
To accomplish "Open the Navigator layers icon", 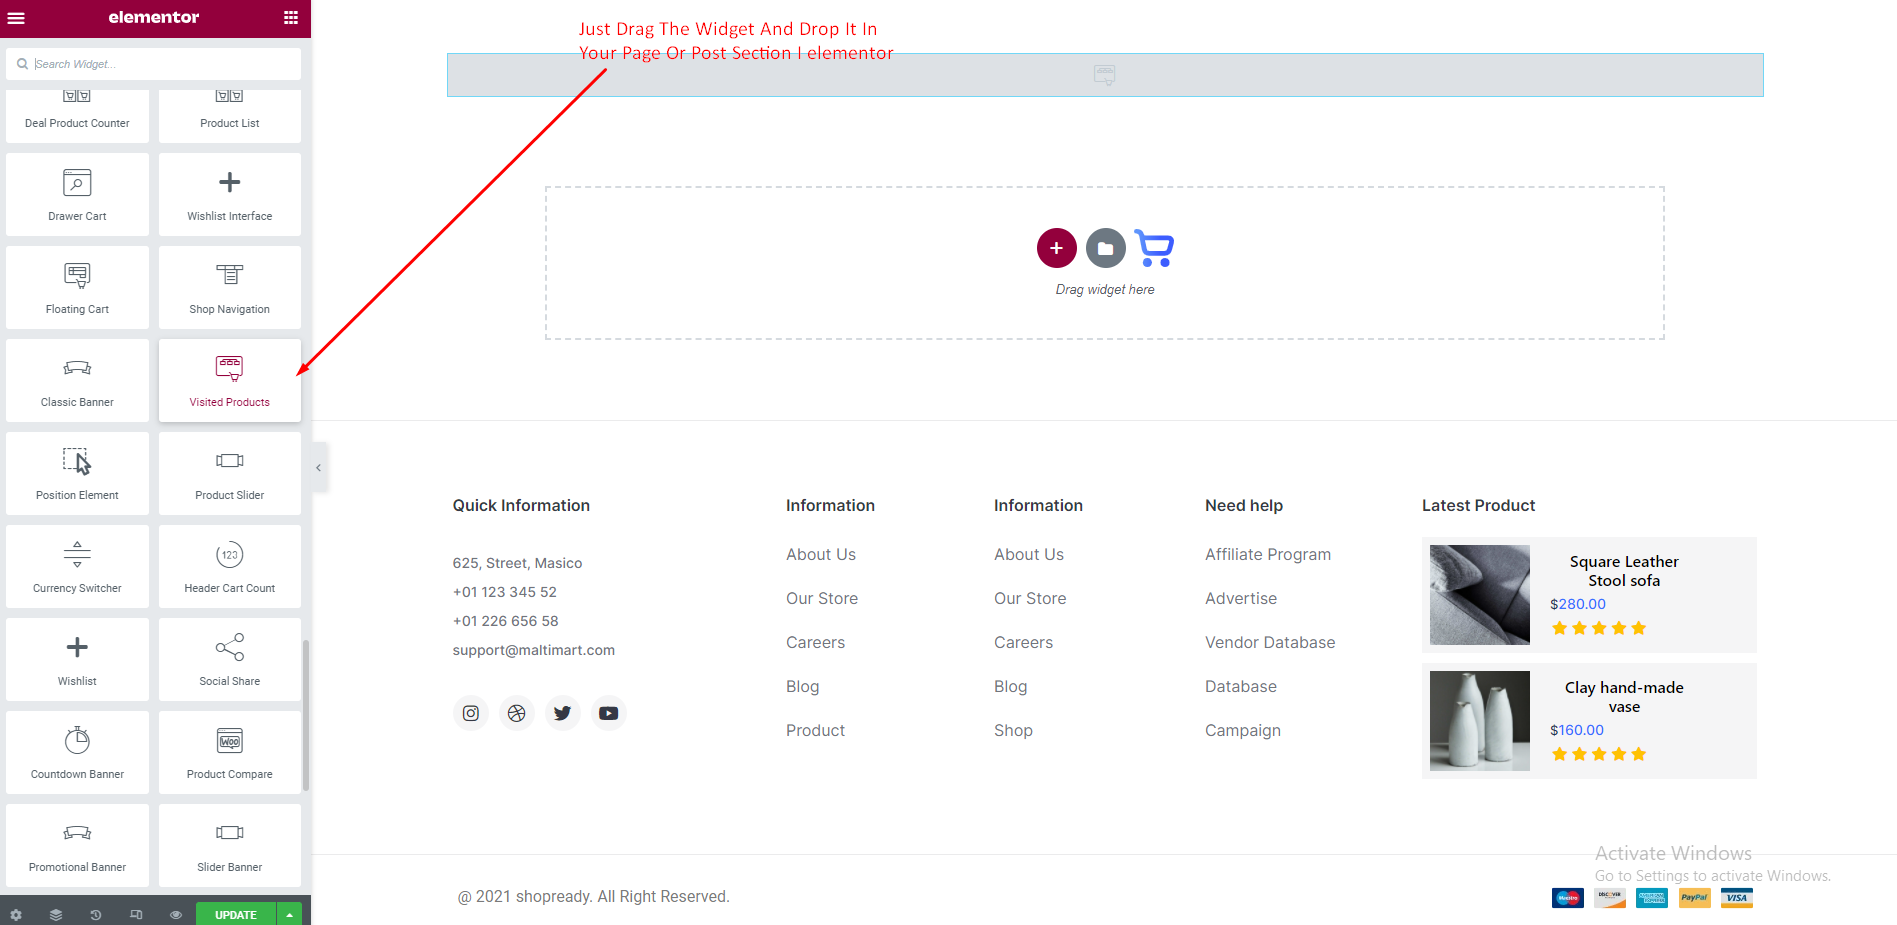I will pos(56,914).
